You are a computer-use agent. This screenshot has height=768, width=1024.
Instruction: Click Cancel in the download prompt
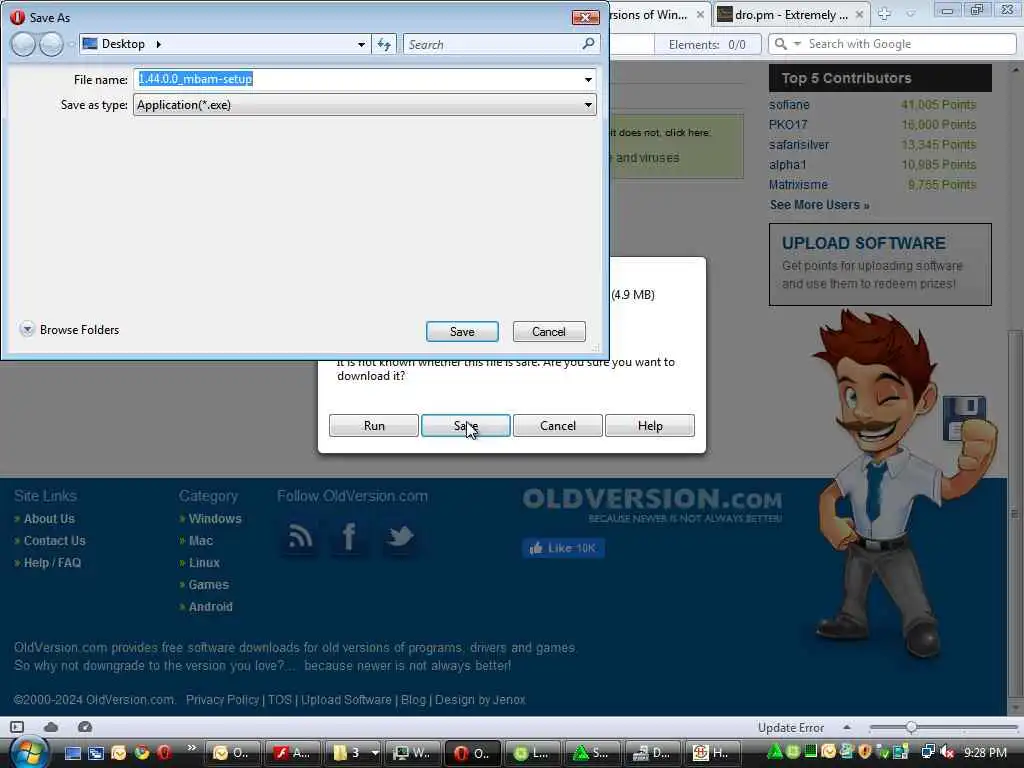(558, 426)
